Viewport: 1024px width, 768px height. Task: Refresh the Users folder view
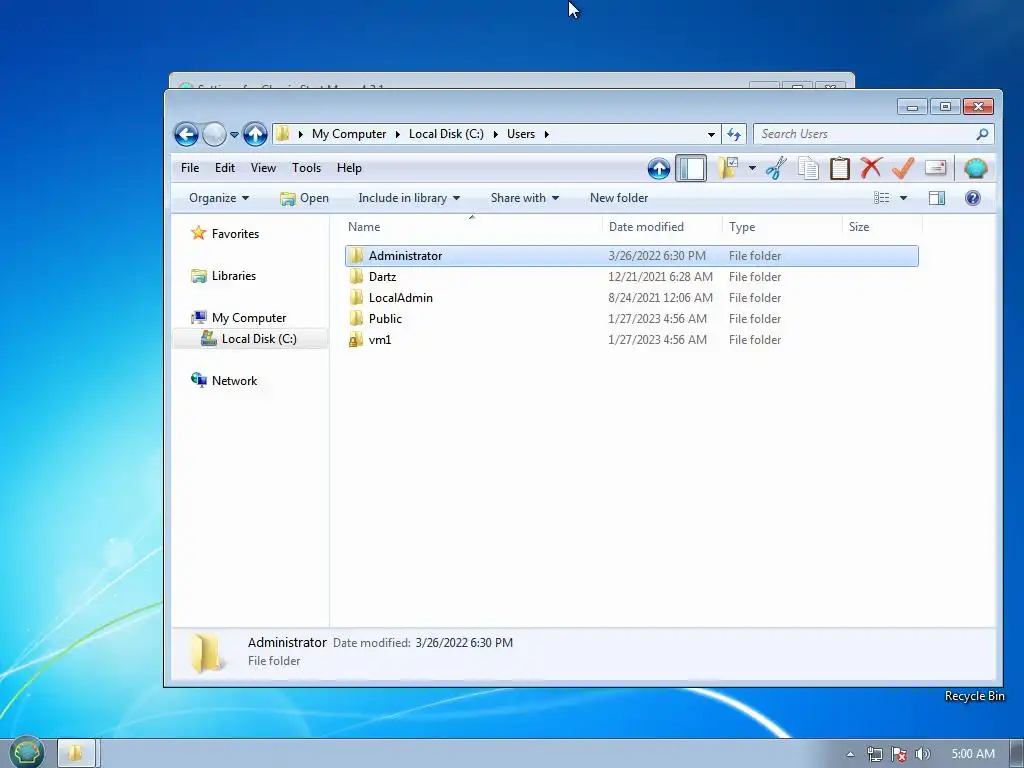click(x=733, y=135)
